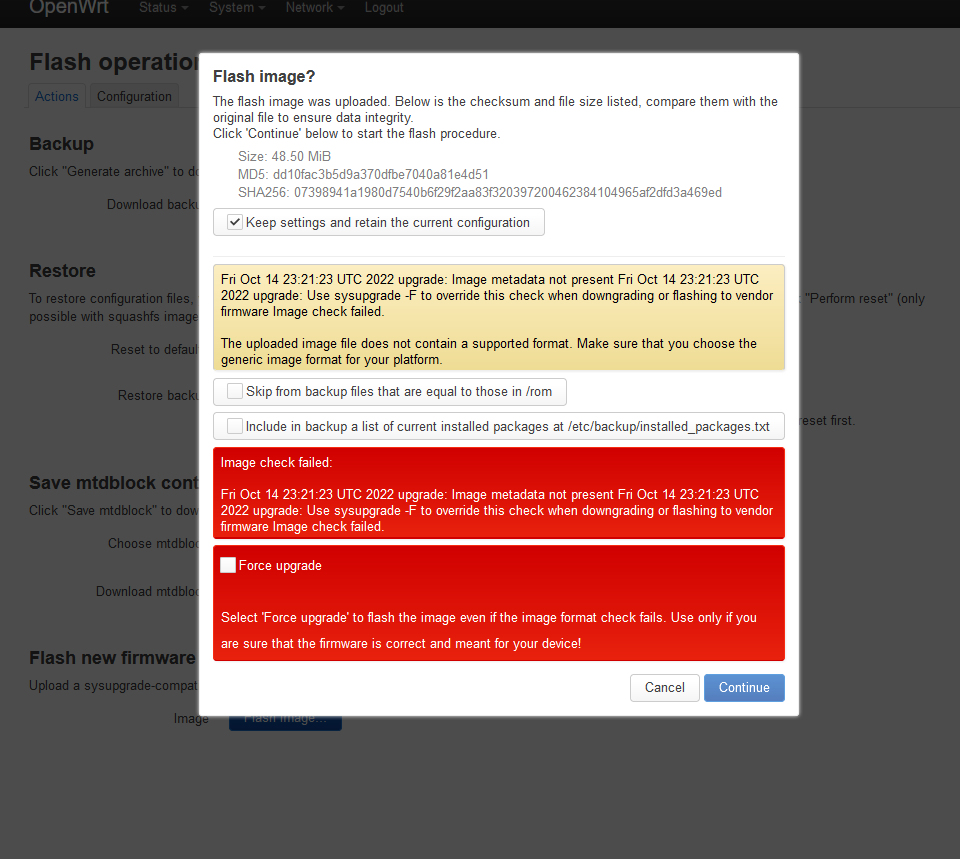This screenshot has width=960, height=859.
Task: Click the Size: 48.50 MiB text
Action: pos(284,156)
